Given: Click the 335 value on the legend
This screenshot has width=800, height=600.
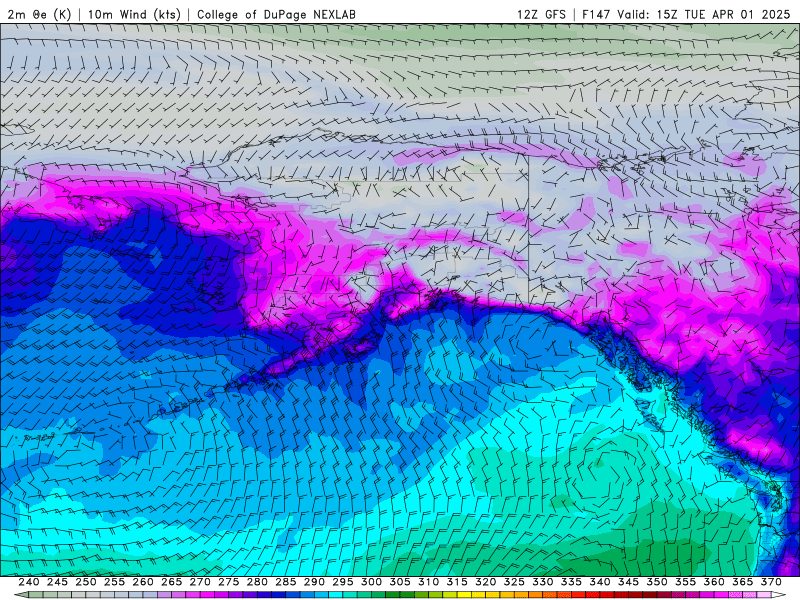Looking at the screenshot, I should coord(571,582).
